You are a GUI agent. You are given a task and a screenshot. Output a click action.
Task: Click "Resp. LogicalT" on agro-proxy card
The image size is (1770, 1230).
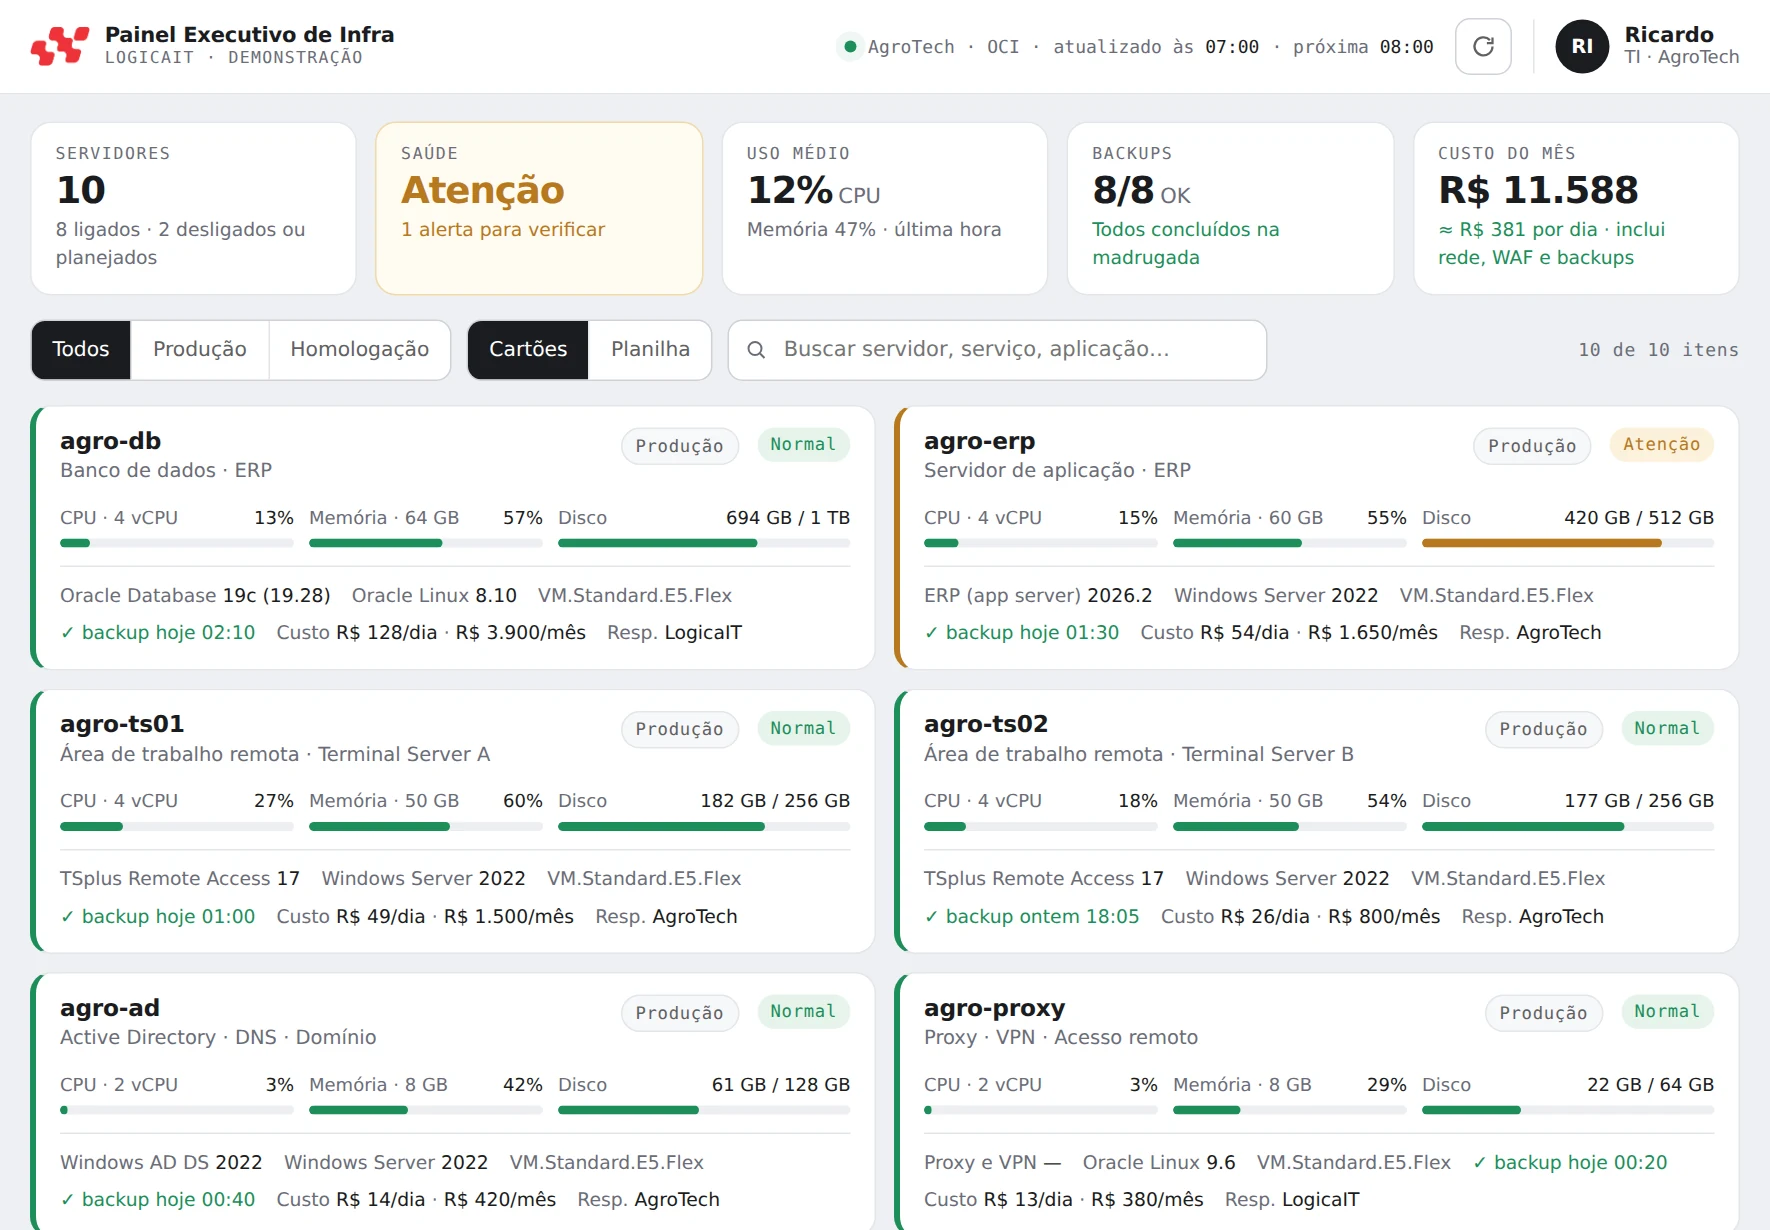point(1292,1199)
